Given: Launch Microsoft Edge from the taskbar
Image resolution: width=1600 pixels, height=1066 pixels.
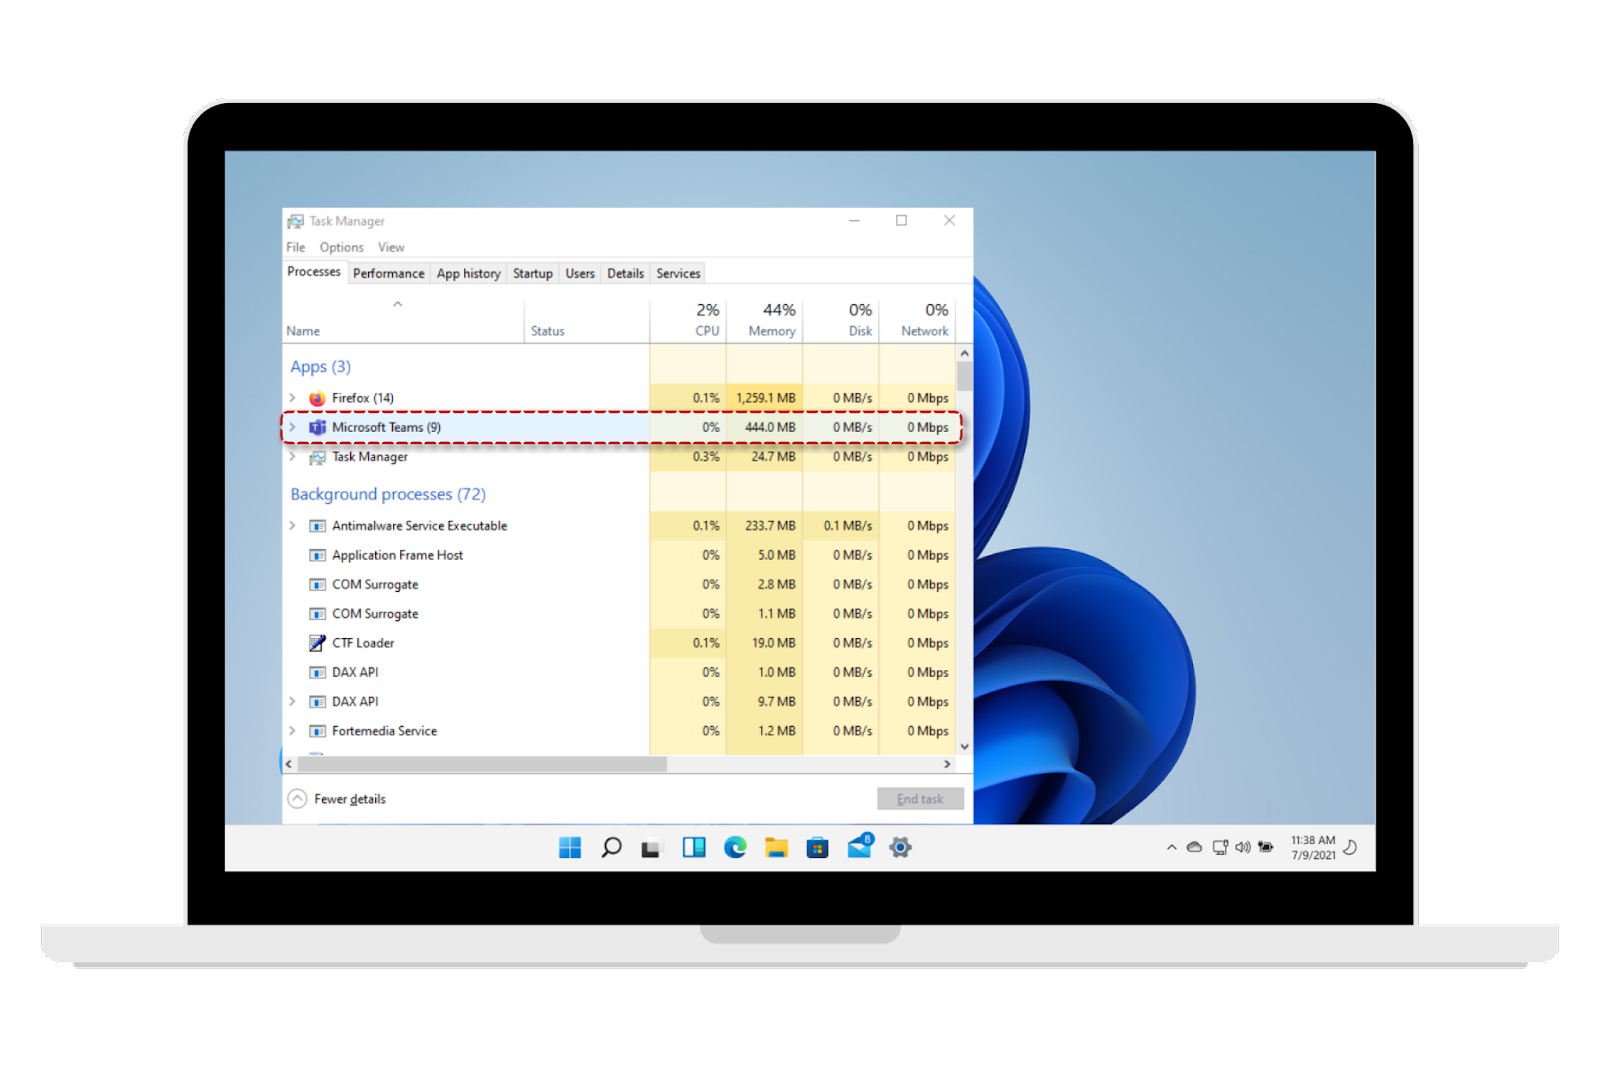Looking at the screenshot, I should point(735,848).
